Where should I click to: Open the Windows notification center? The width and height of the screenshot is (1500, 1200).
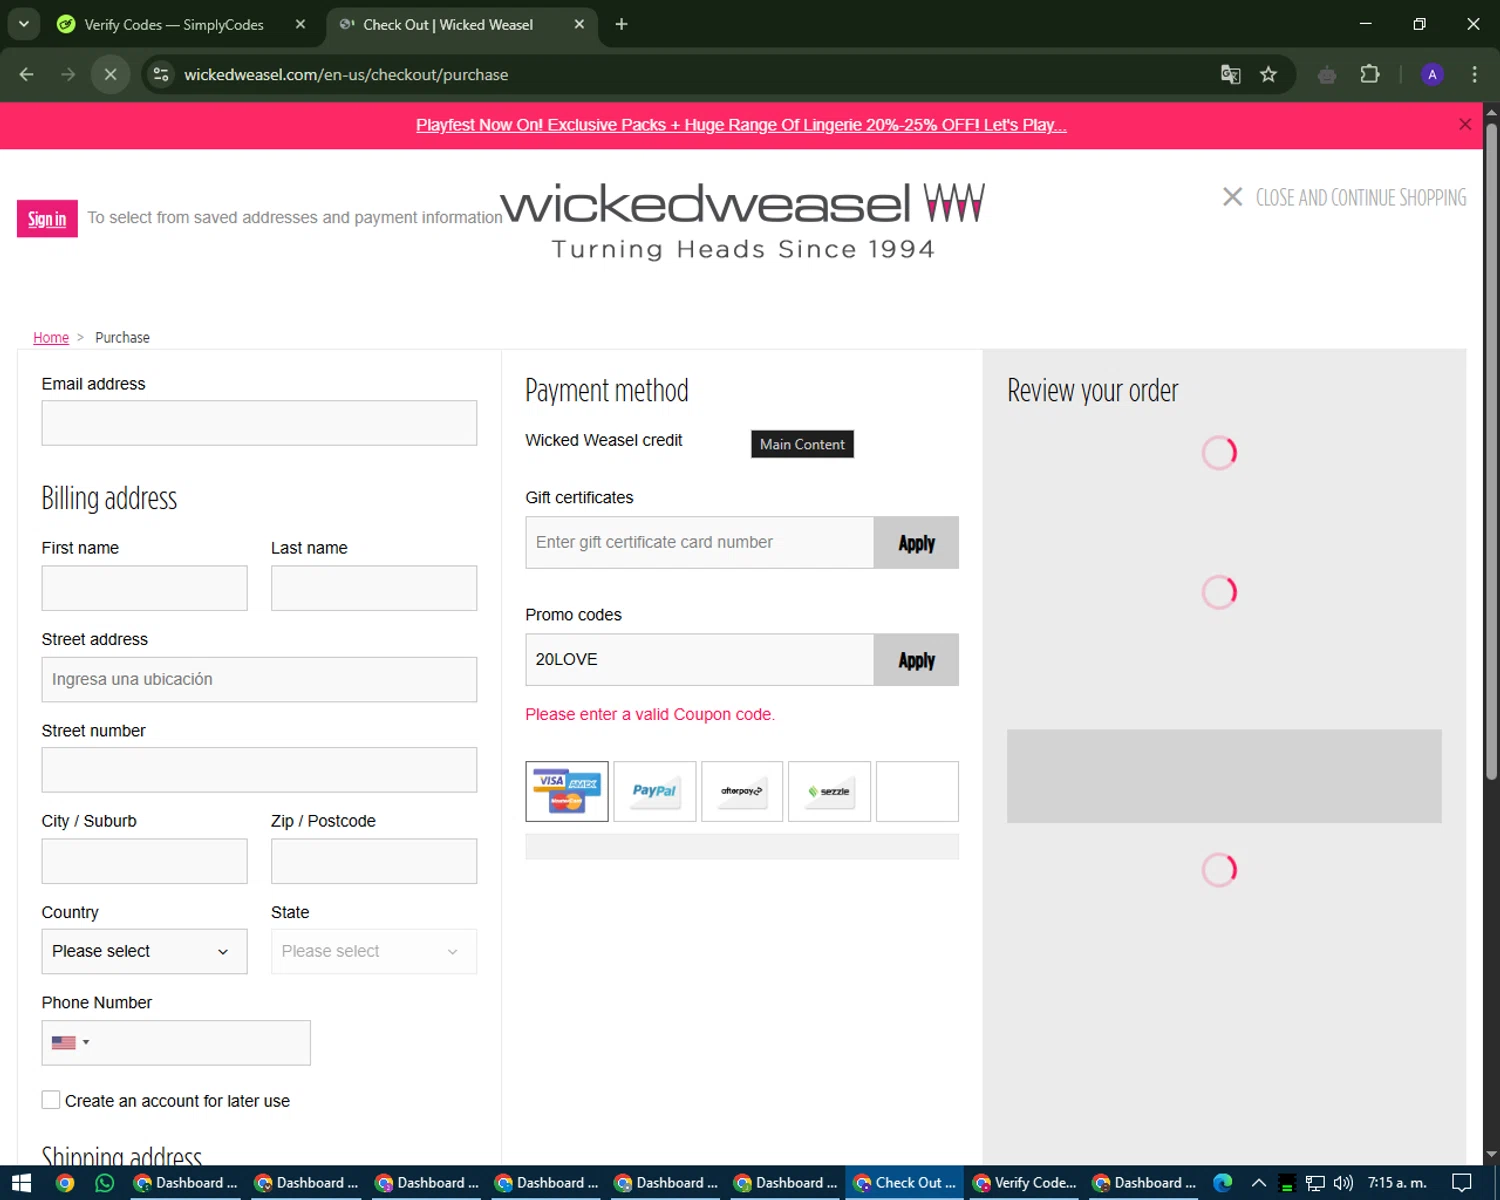(1462, 1183)
